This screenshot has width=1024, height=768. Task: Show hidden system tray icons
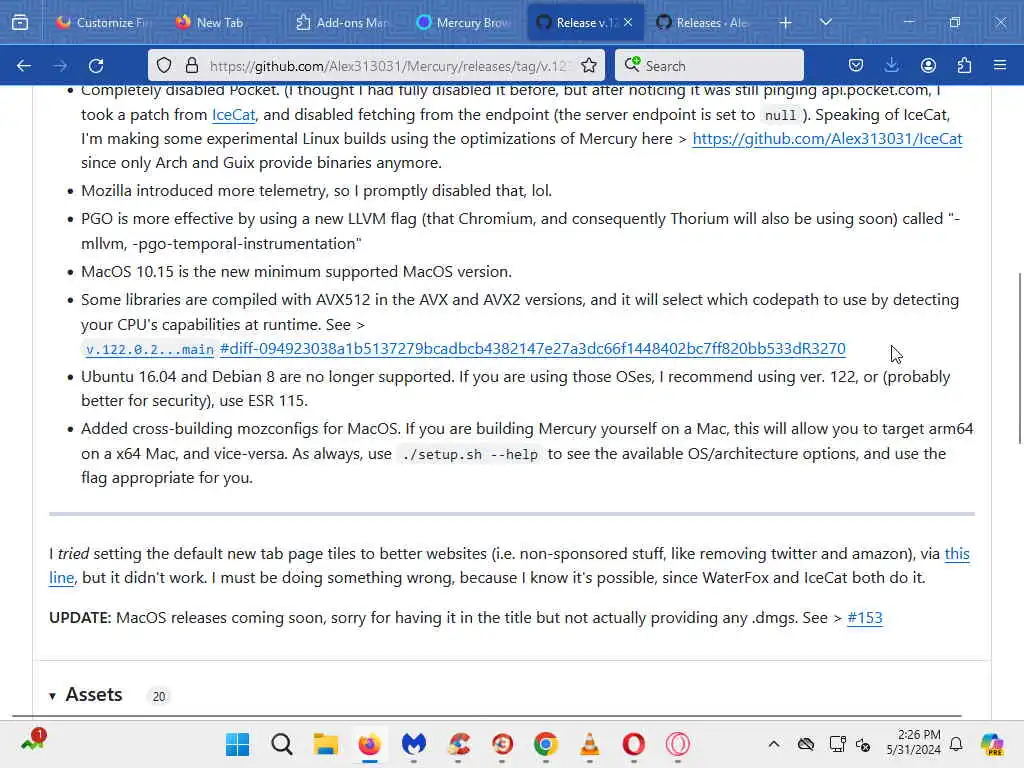click(x=773, y=744)
